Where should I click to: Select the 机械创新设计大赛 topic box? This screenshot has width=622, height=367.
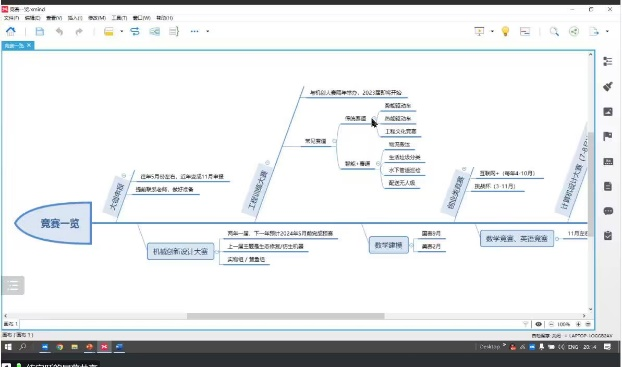point(180,251)
